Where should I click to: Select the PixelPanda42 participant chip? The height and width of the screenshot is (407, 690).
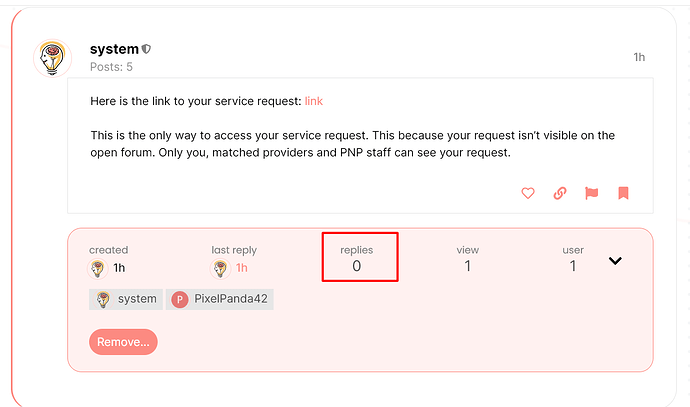pyautogui.click(x=220, y=299)
